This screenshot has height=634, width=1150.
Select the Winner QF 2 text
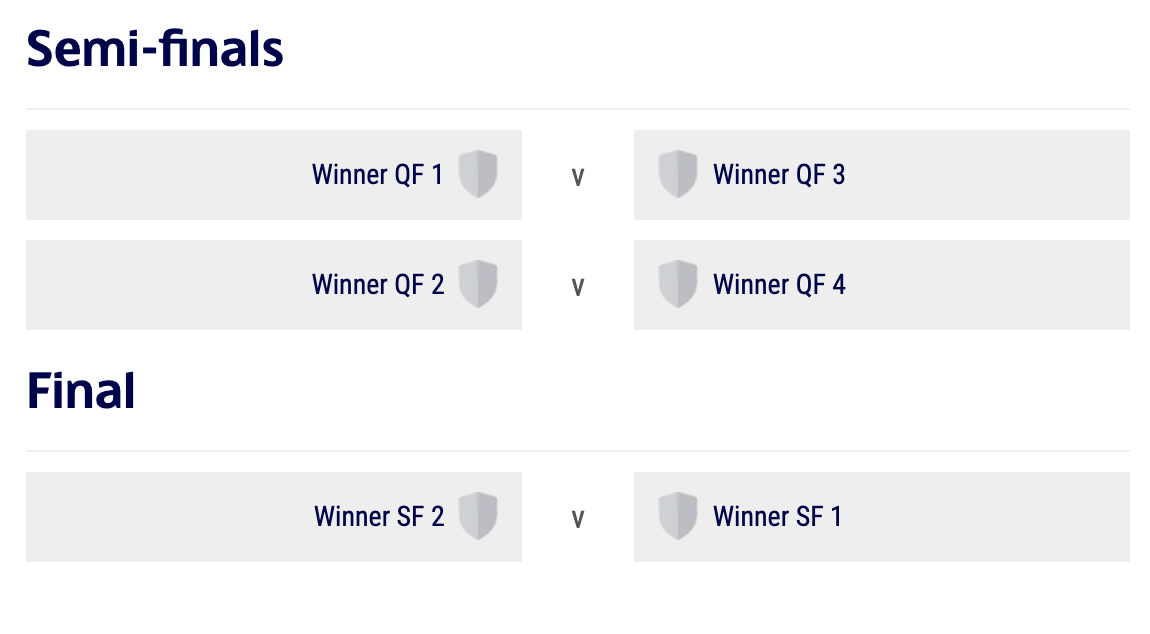click(x=378, y=285)
